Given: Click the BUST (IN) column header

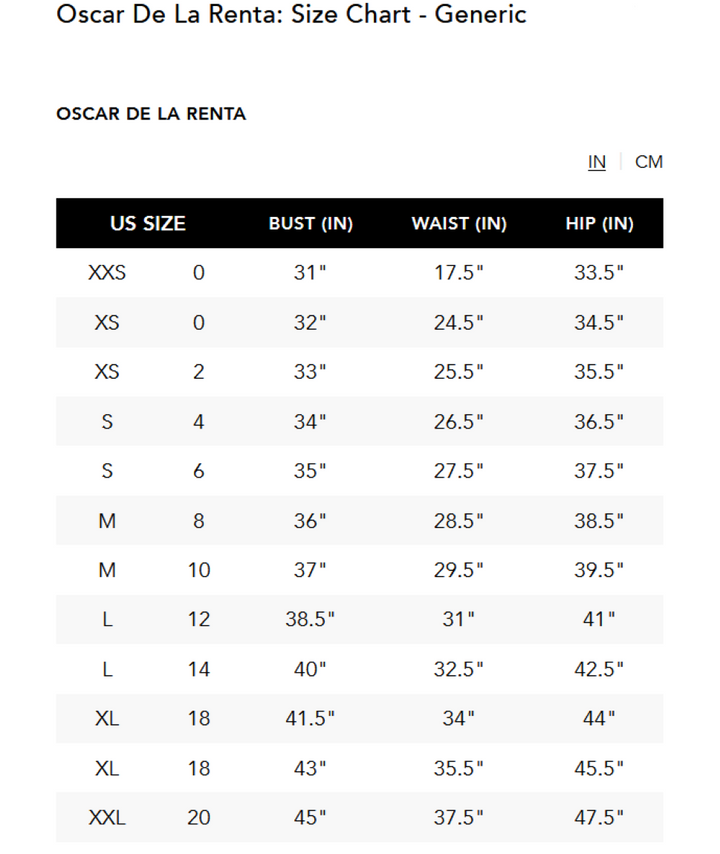Looking at the screenshot, I should pos(311,224).
